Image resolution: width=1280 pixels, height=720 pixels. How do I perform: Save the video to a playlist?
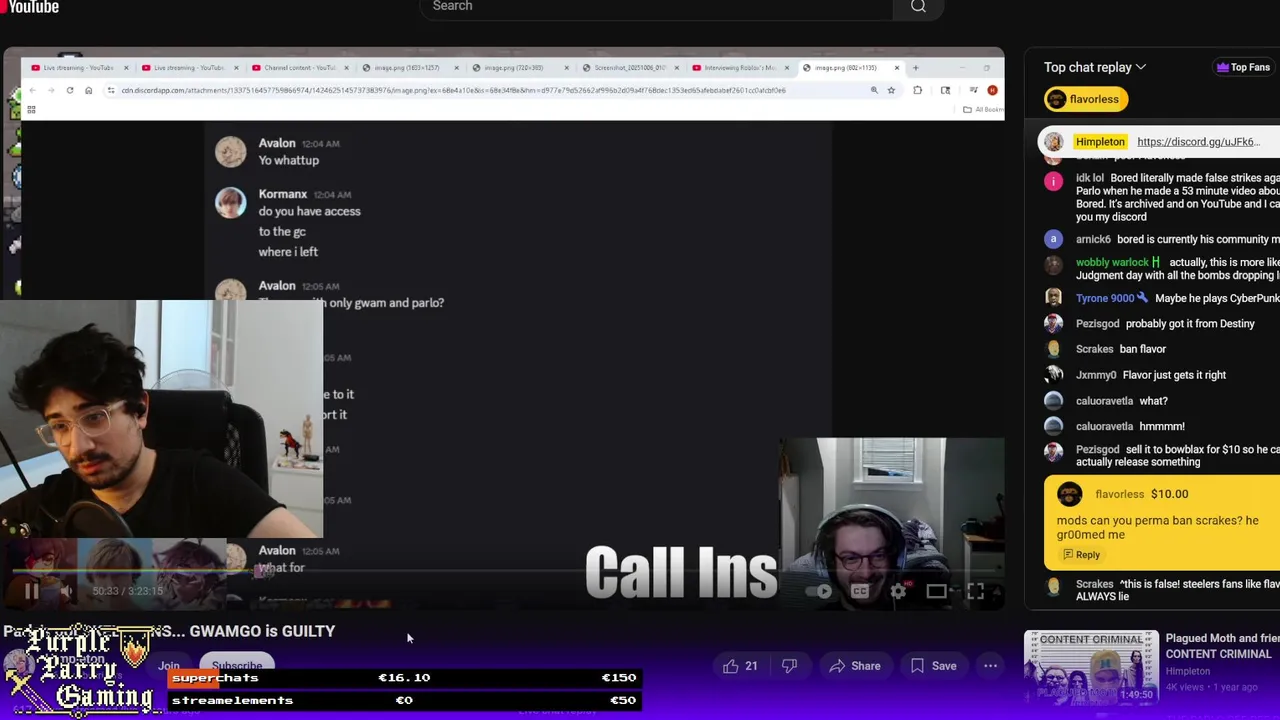point(932,666)
